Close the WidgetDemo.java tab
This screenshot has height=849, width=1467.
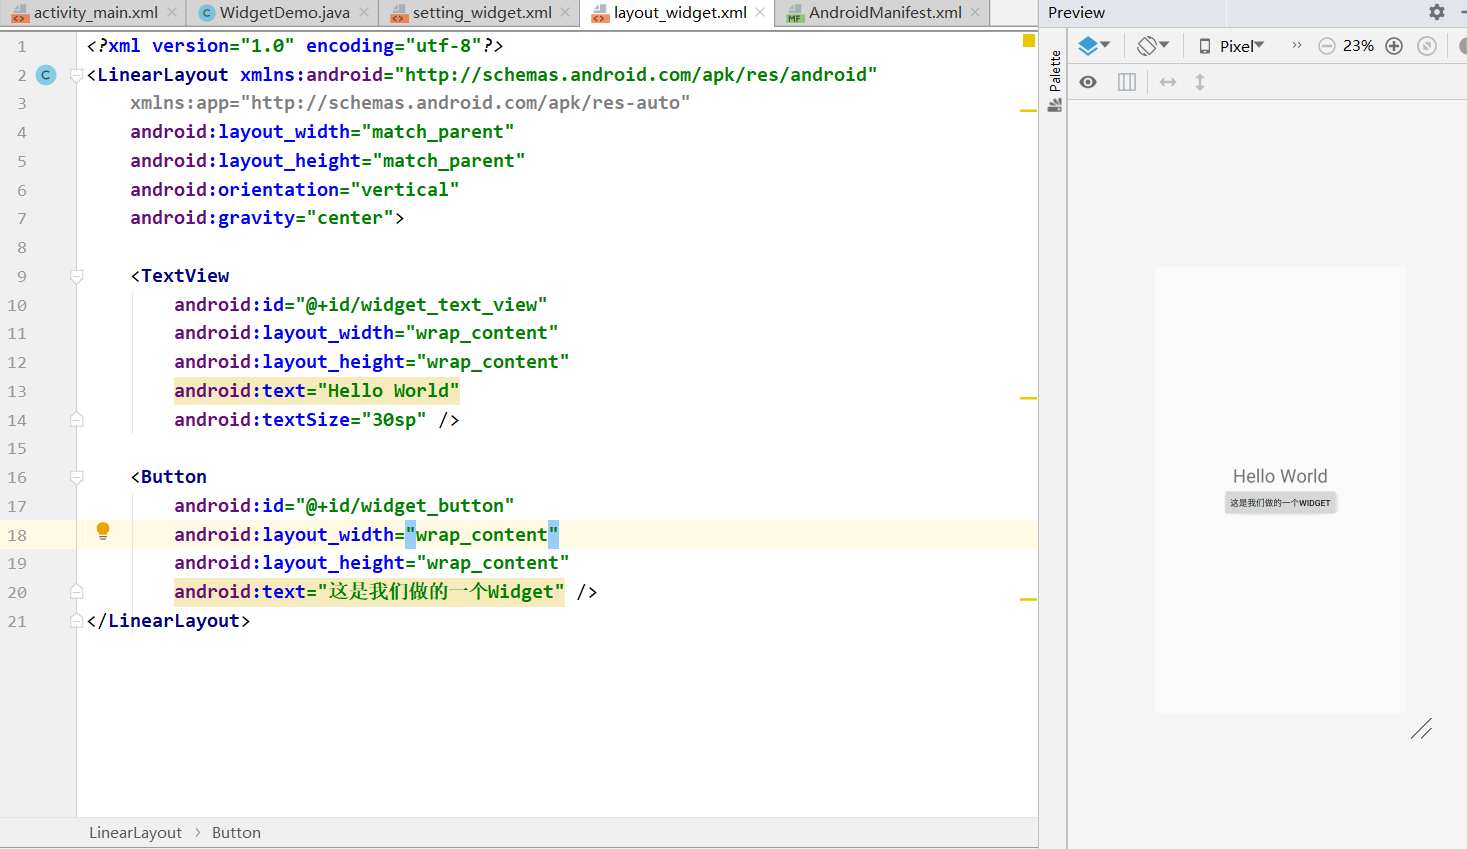click(364, 13)
